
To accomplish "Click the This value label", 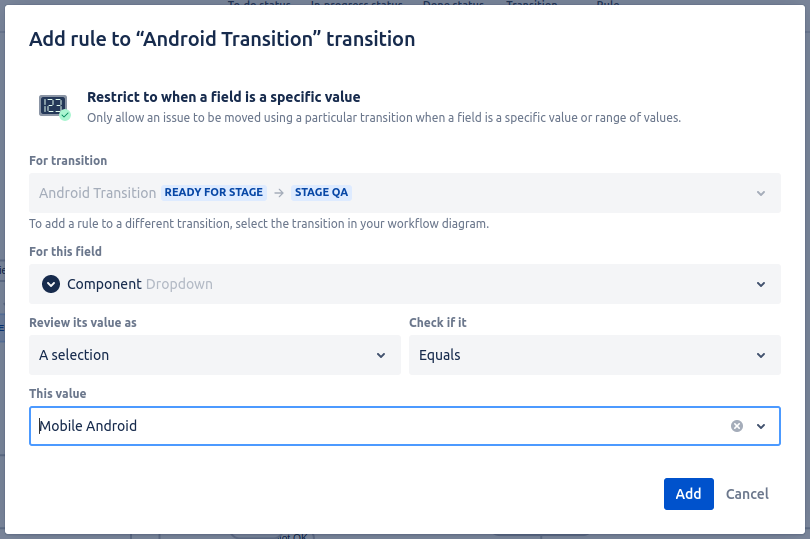I will pyautogui.click(x=58, y=394).
